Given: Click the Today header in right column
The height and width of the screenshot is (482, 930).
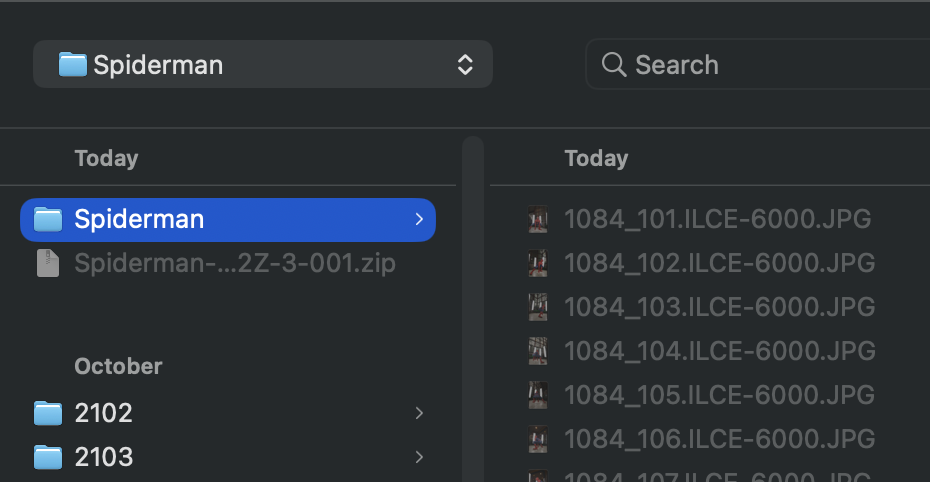Looking at the screenshot, I should coord(596,158).
